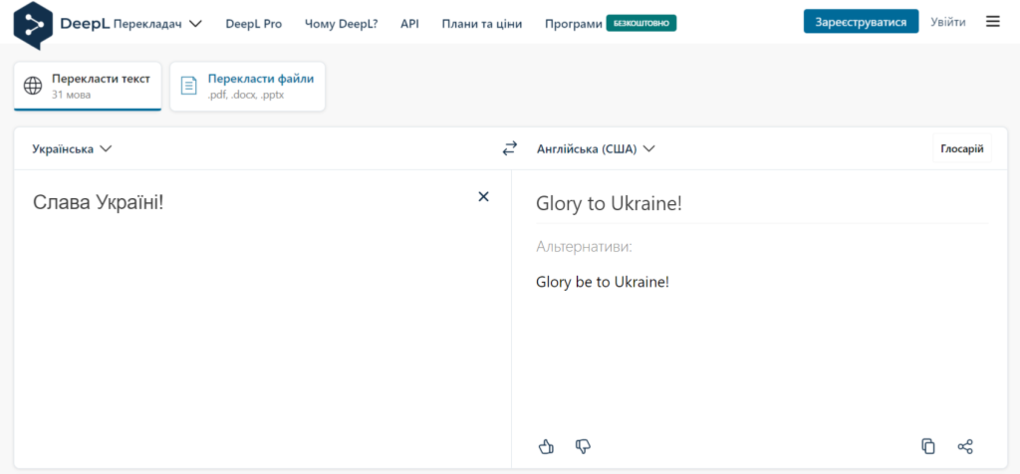Click the DeepL logo icon
Screen dimensions: 1020x474
(34, 25)
